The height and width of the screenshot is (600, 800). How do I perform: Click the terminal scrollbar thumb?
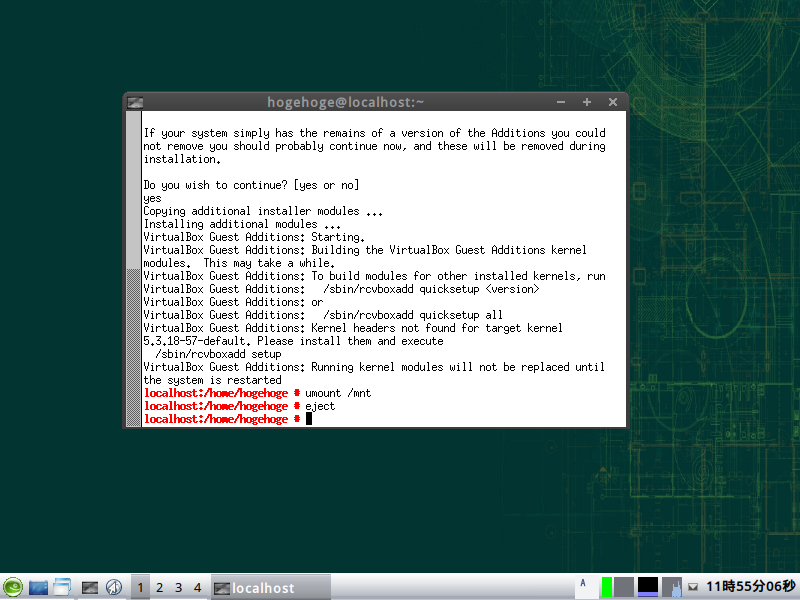point(134,347)
